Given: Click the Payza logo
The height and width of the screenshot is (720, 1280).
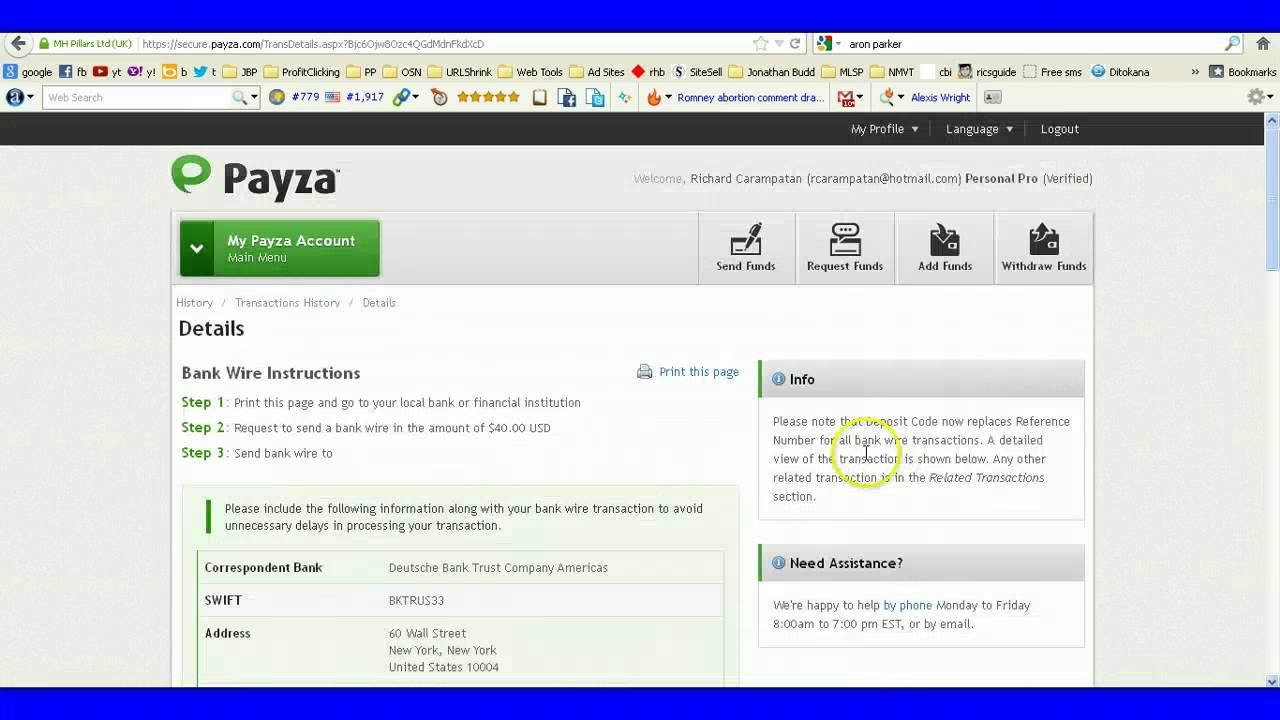Looking at the screenshot, I should point(256,177).
